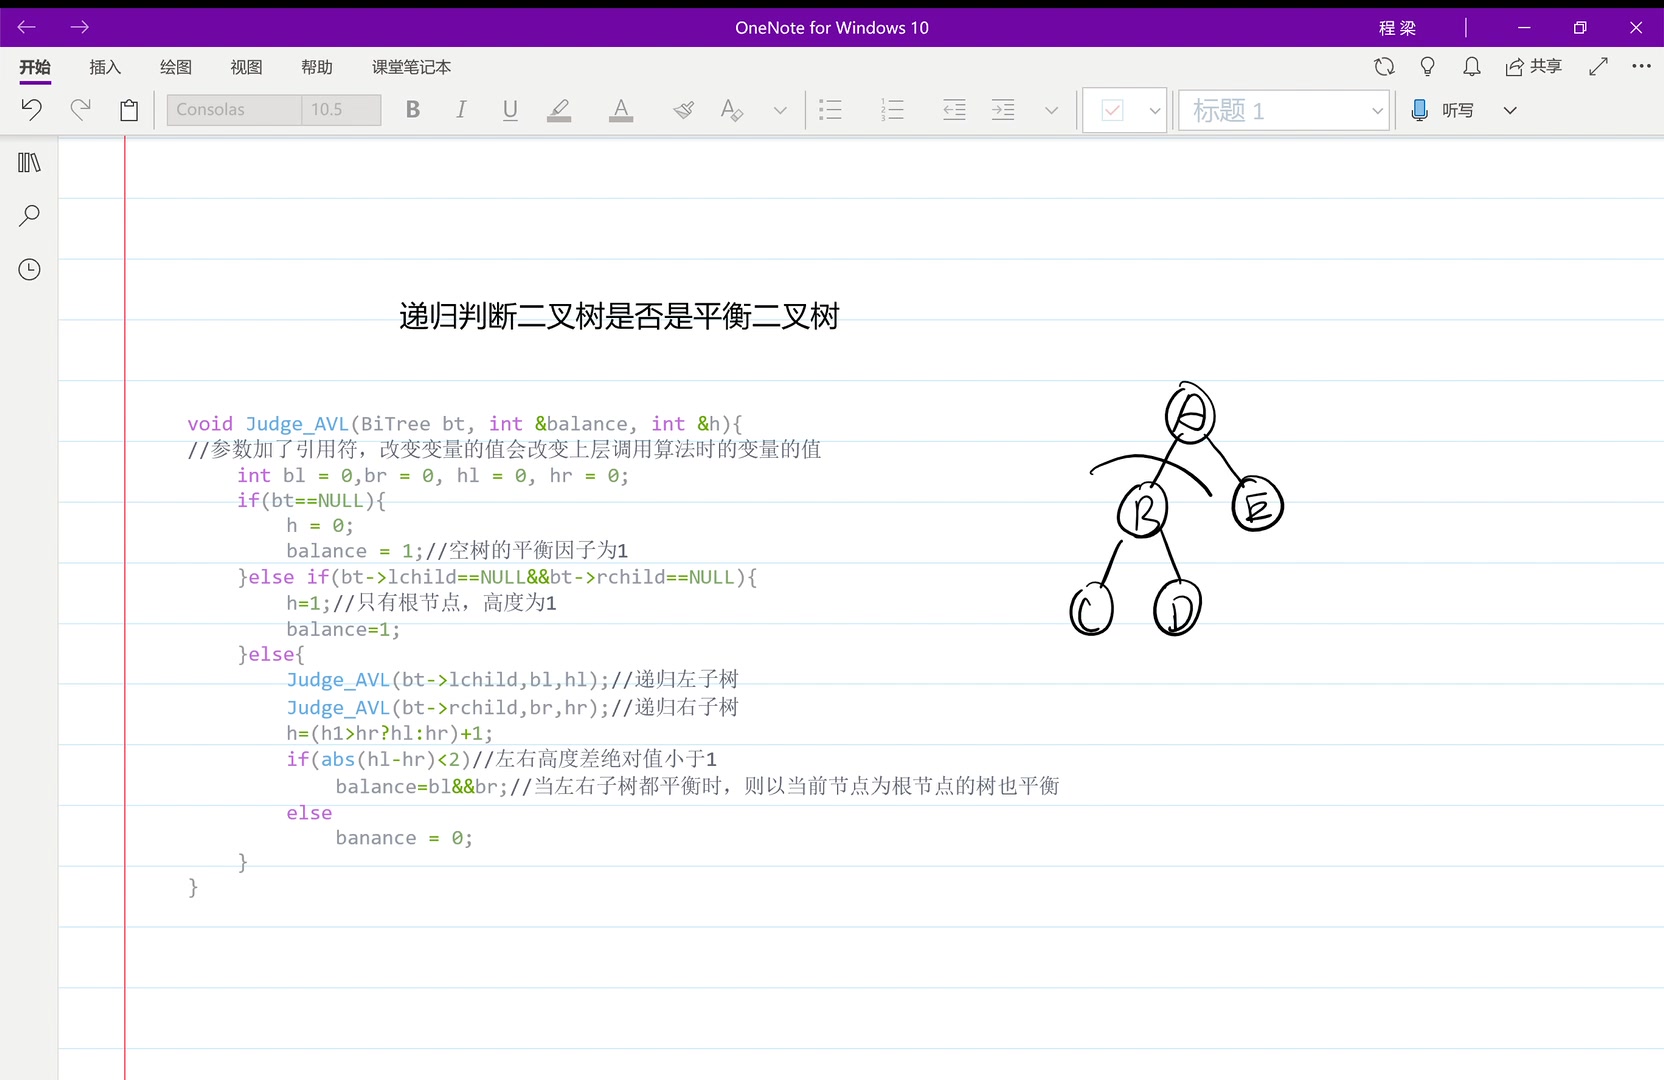Viewport: 1664px width, 1080px height.
Task: Open the tags dropdown arrow
Action: click(x=1155, y=110)
